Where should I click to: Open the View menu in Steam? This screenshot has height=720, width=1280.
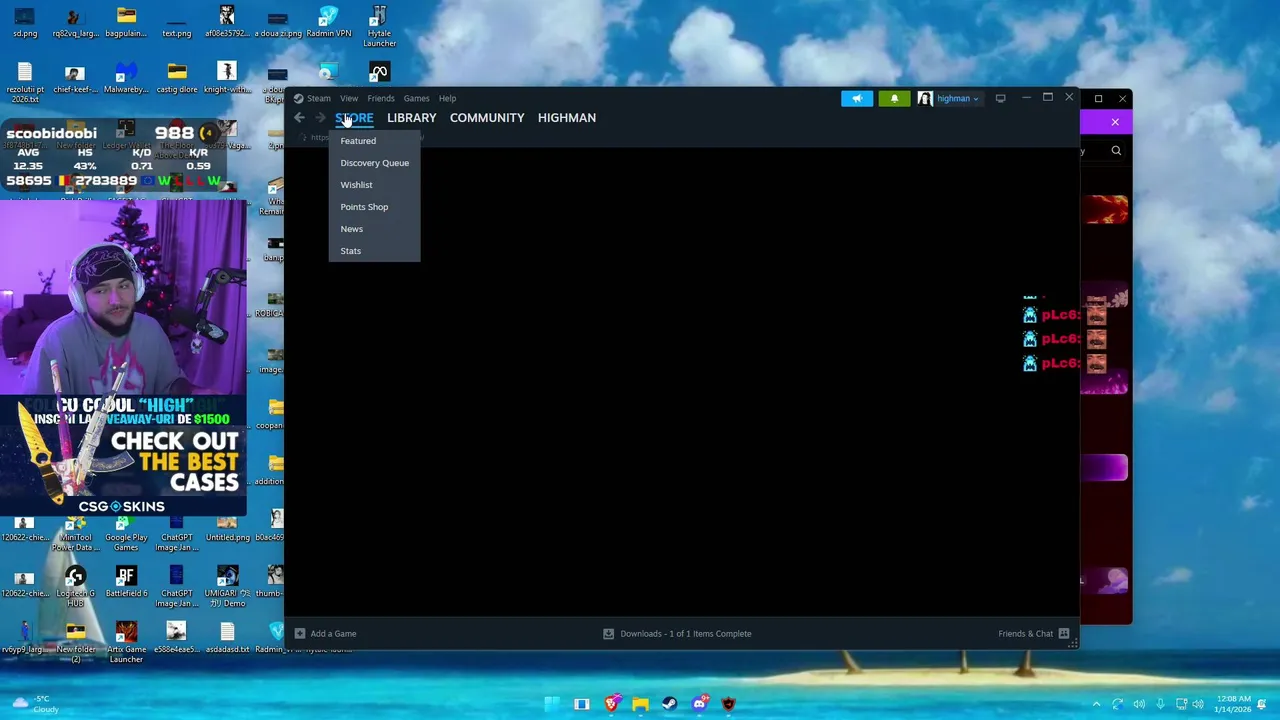(349, 98)
